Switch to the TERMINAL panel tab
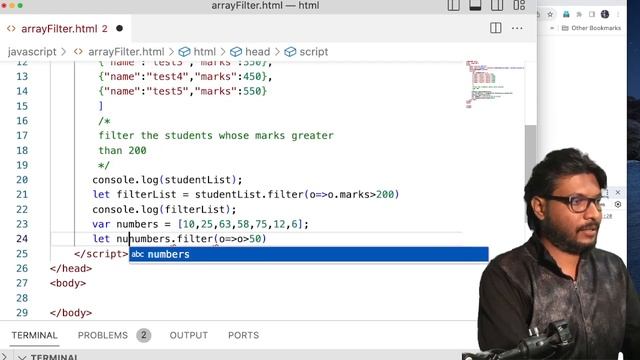This screenshot has width=640, height=360. pyautogui.click(x=34, y=335)
